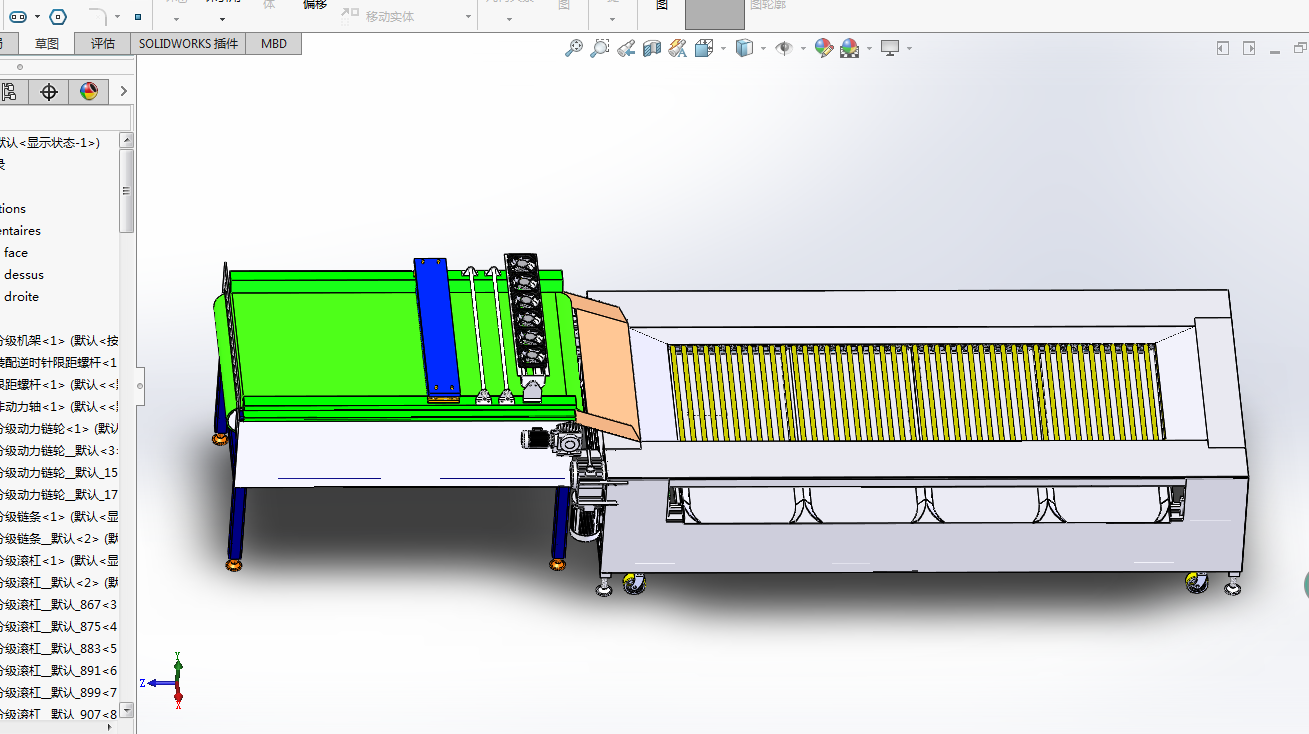
Task: Open the Display Style dropdown arrow
Action: (x=763, y=48)
